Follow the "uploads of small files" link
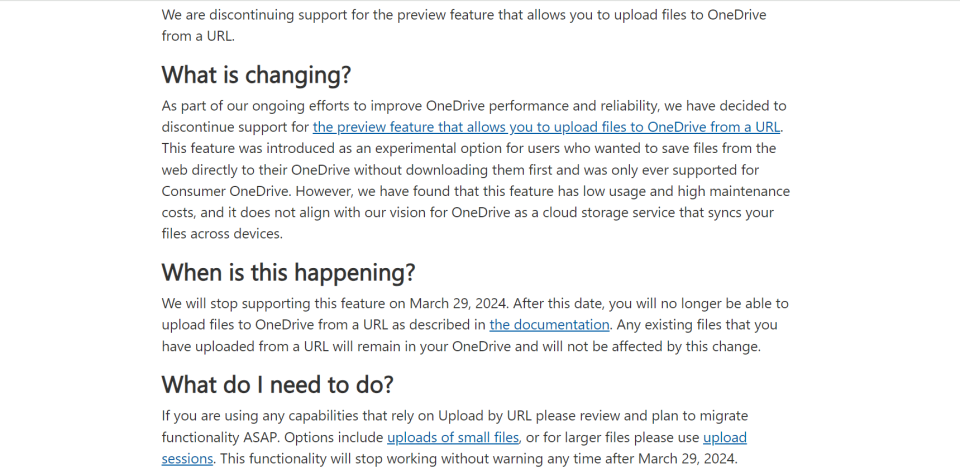Image resolution: width=960 pixels, height=469 pixels. (453, 437)
